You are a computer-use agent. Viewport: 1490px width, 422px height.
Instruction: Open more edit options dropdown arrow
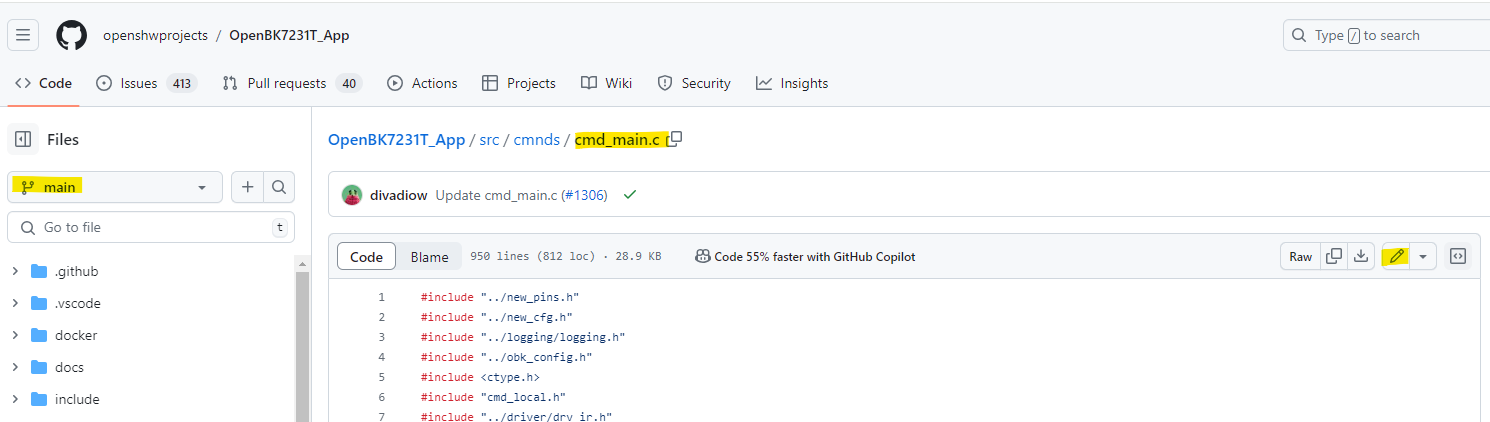(x=1422, y=257)
